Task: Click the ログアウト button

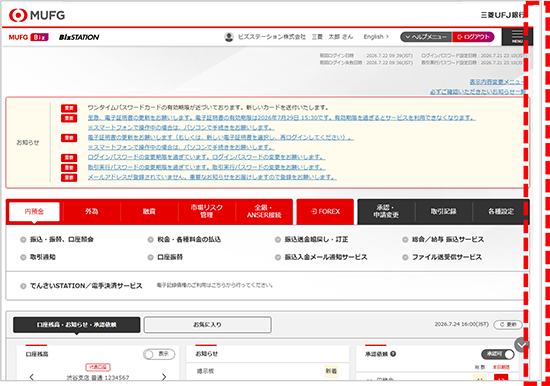Action: [474, 37]
